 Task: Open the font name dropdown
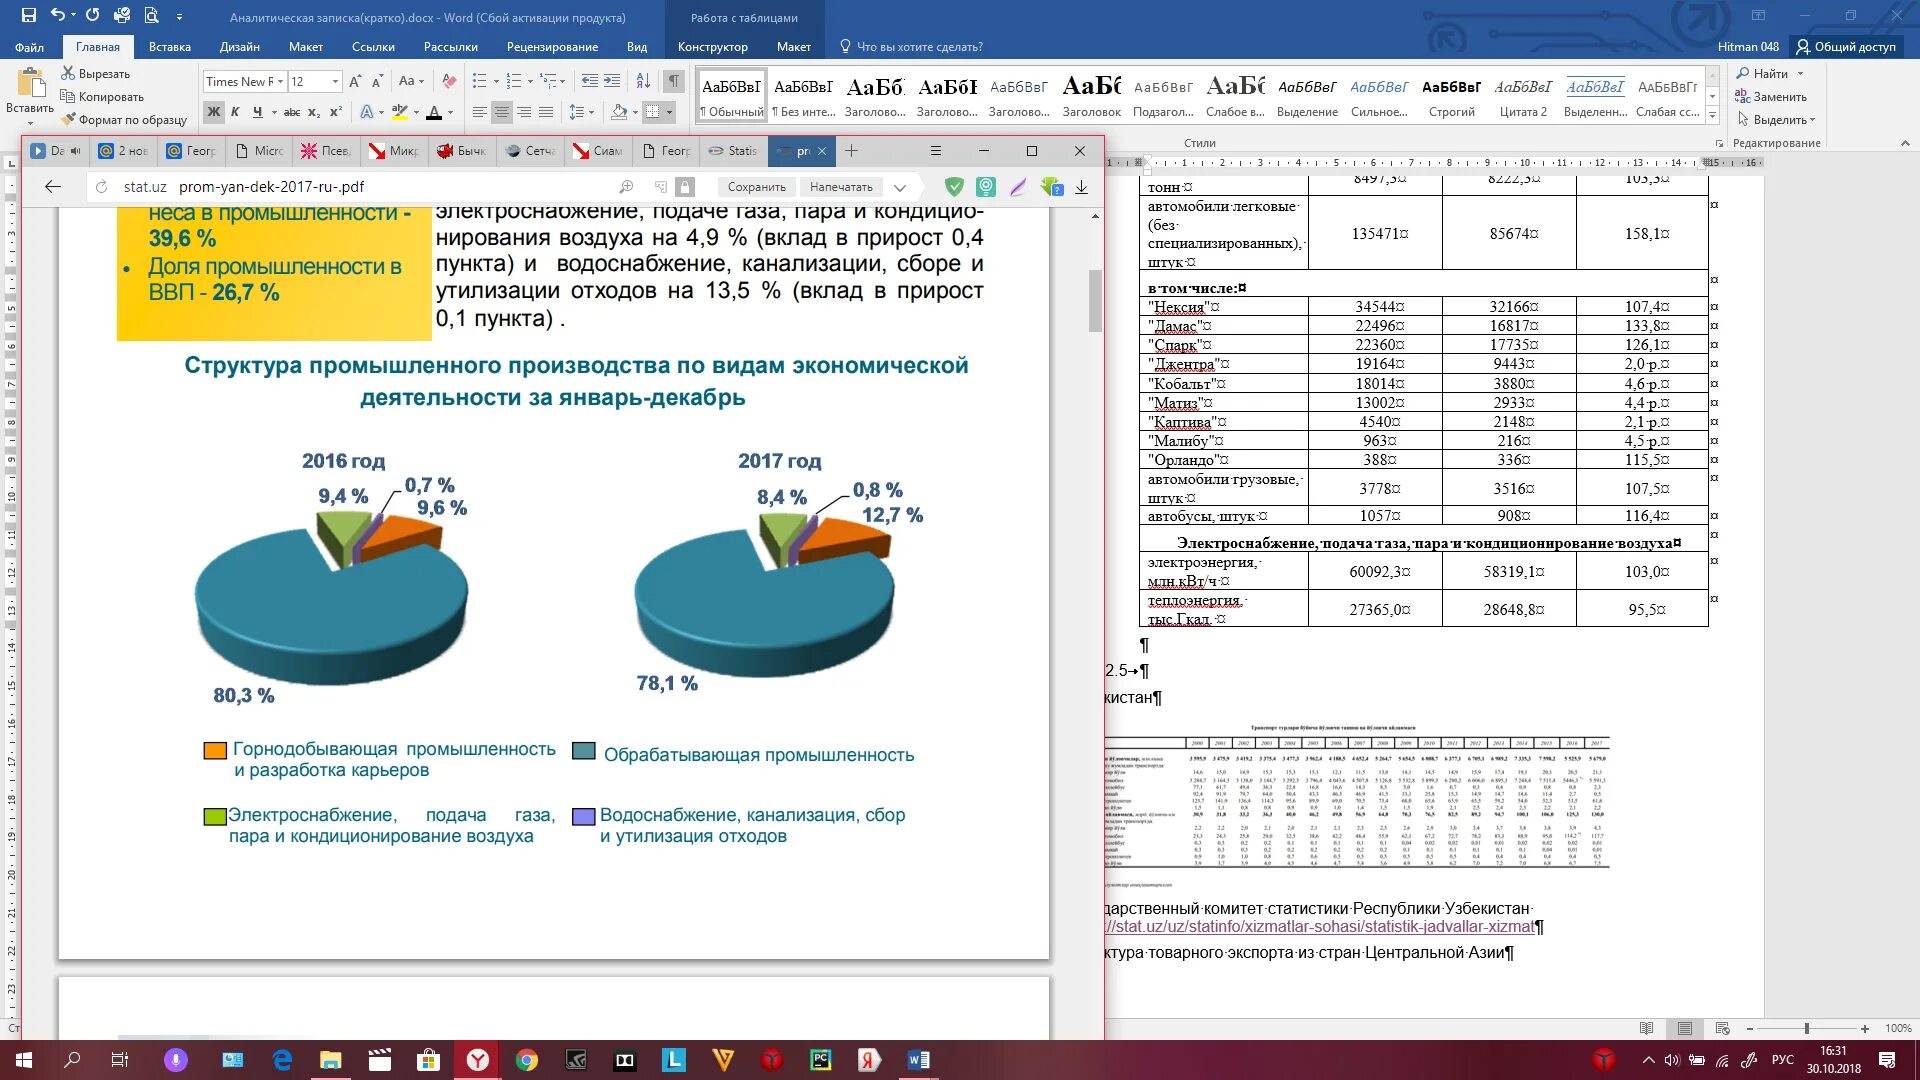point(281,82)
